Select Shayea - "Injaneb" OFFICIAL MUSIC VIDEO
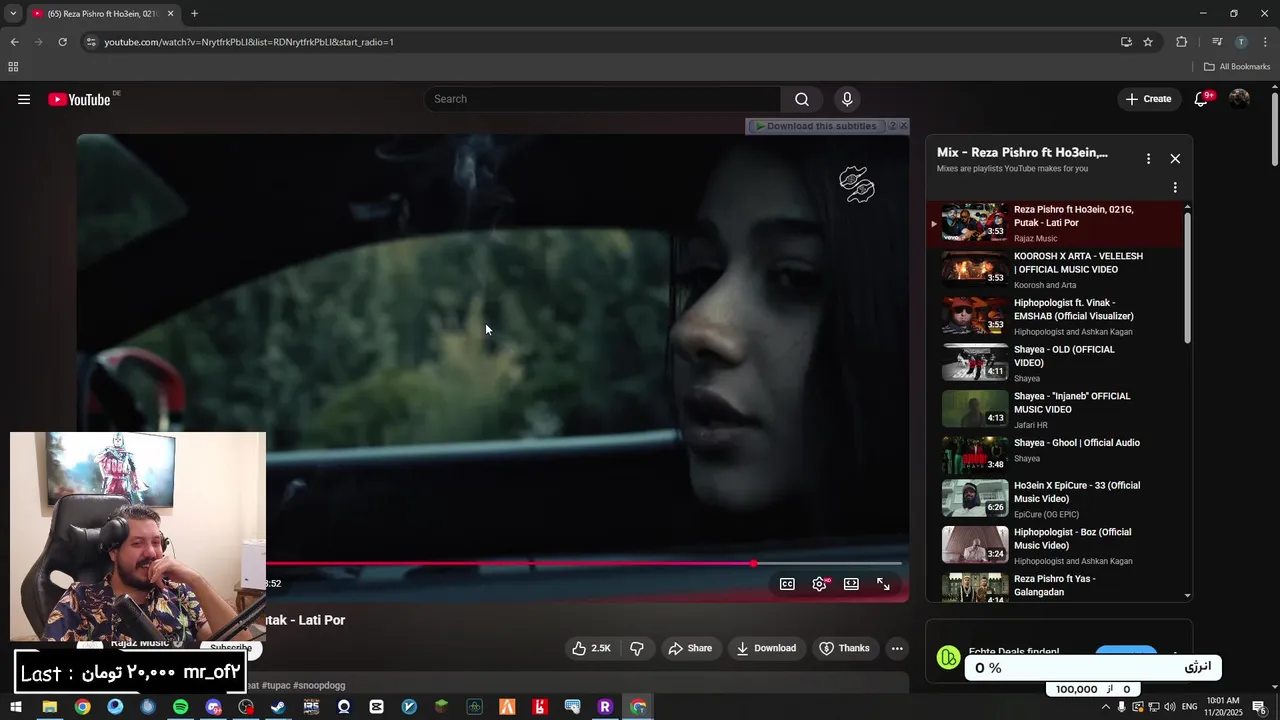The height and width of the screenshot is (720, 1280). 1055,410
